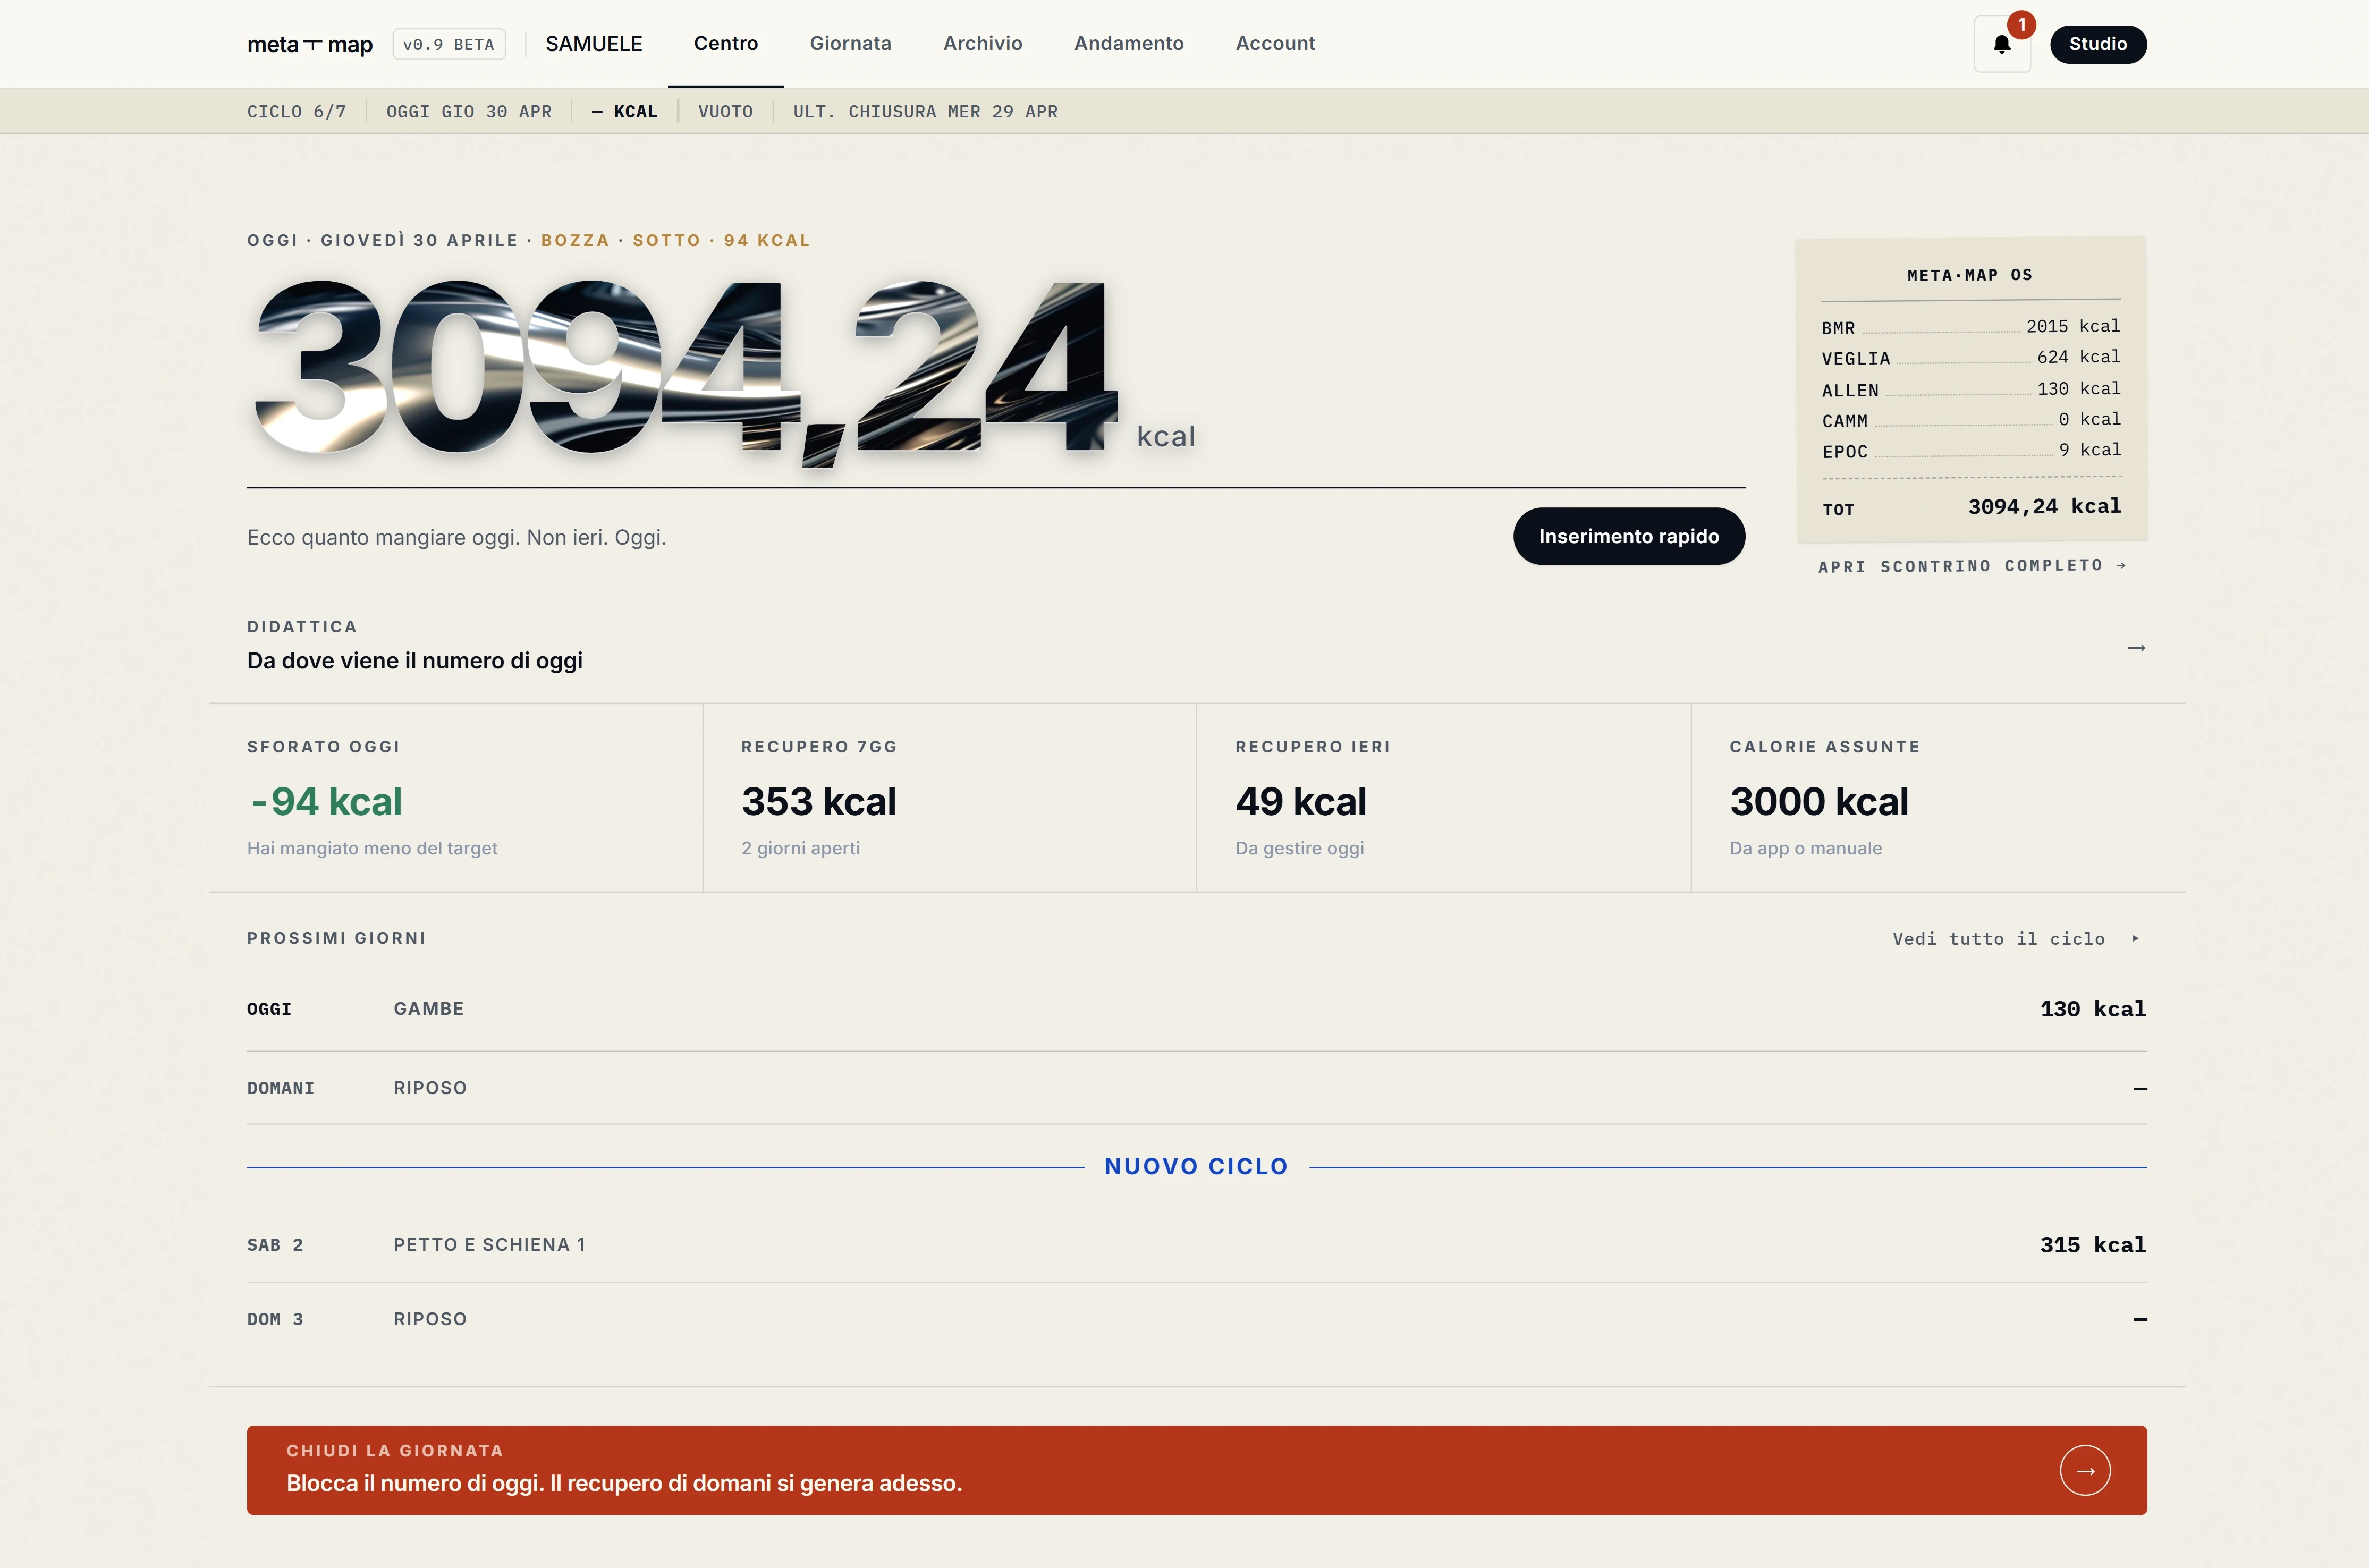2369x1568 pixels.
Task: Click ULT. CHIUSURA MER 29 APR entry
Action: click(x=925, y=111)
